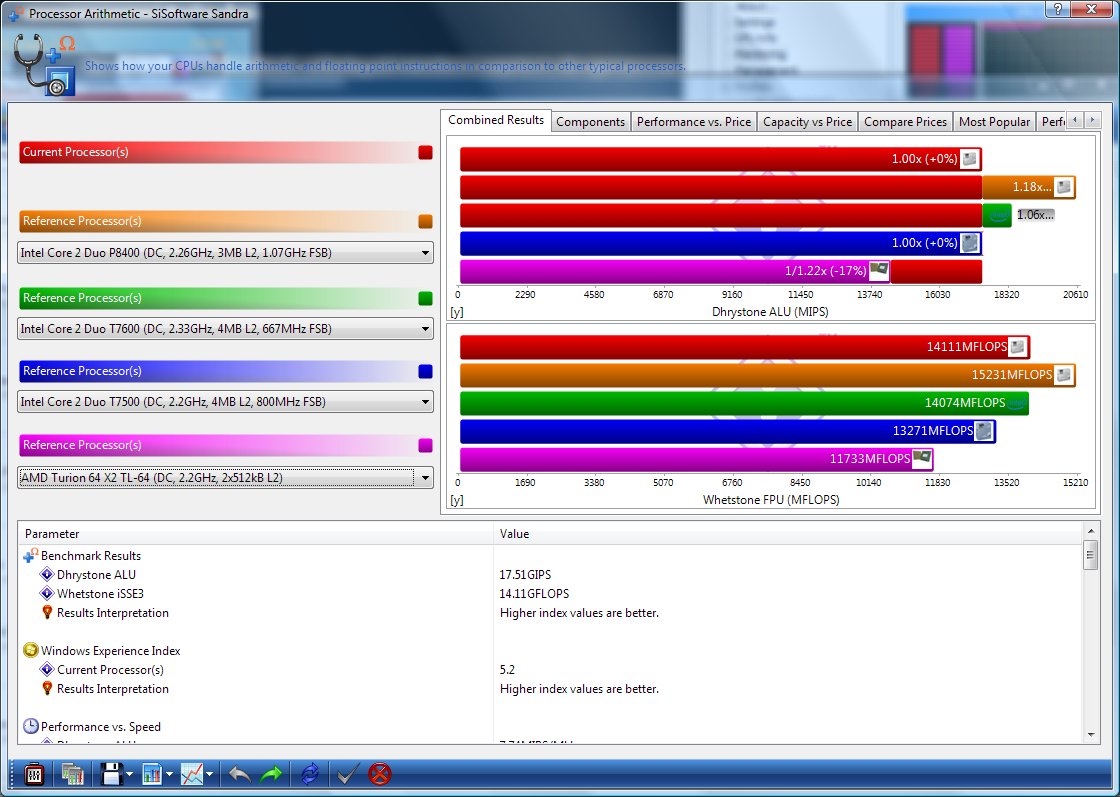The image size is (1120, 797).
Task: Click the 1/1.22x (-17%) magenta Dhrystone bar
Action: point(675,271)
